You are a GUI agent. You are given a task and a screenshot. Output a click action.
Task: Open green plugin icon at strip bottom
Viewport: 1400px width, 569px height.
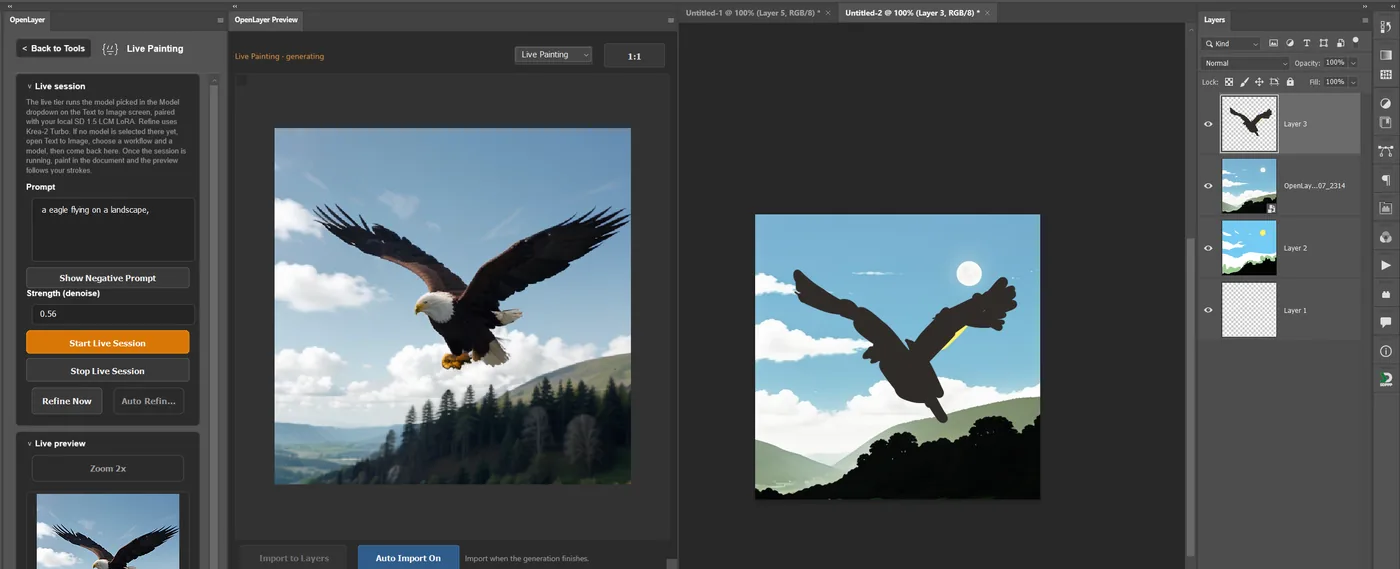pyautogui.click(x=1385, y=379)
